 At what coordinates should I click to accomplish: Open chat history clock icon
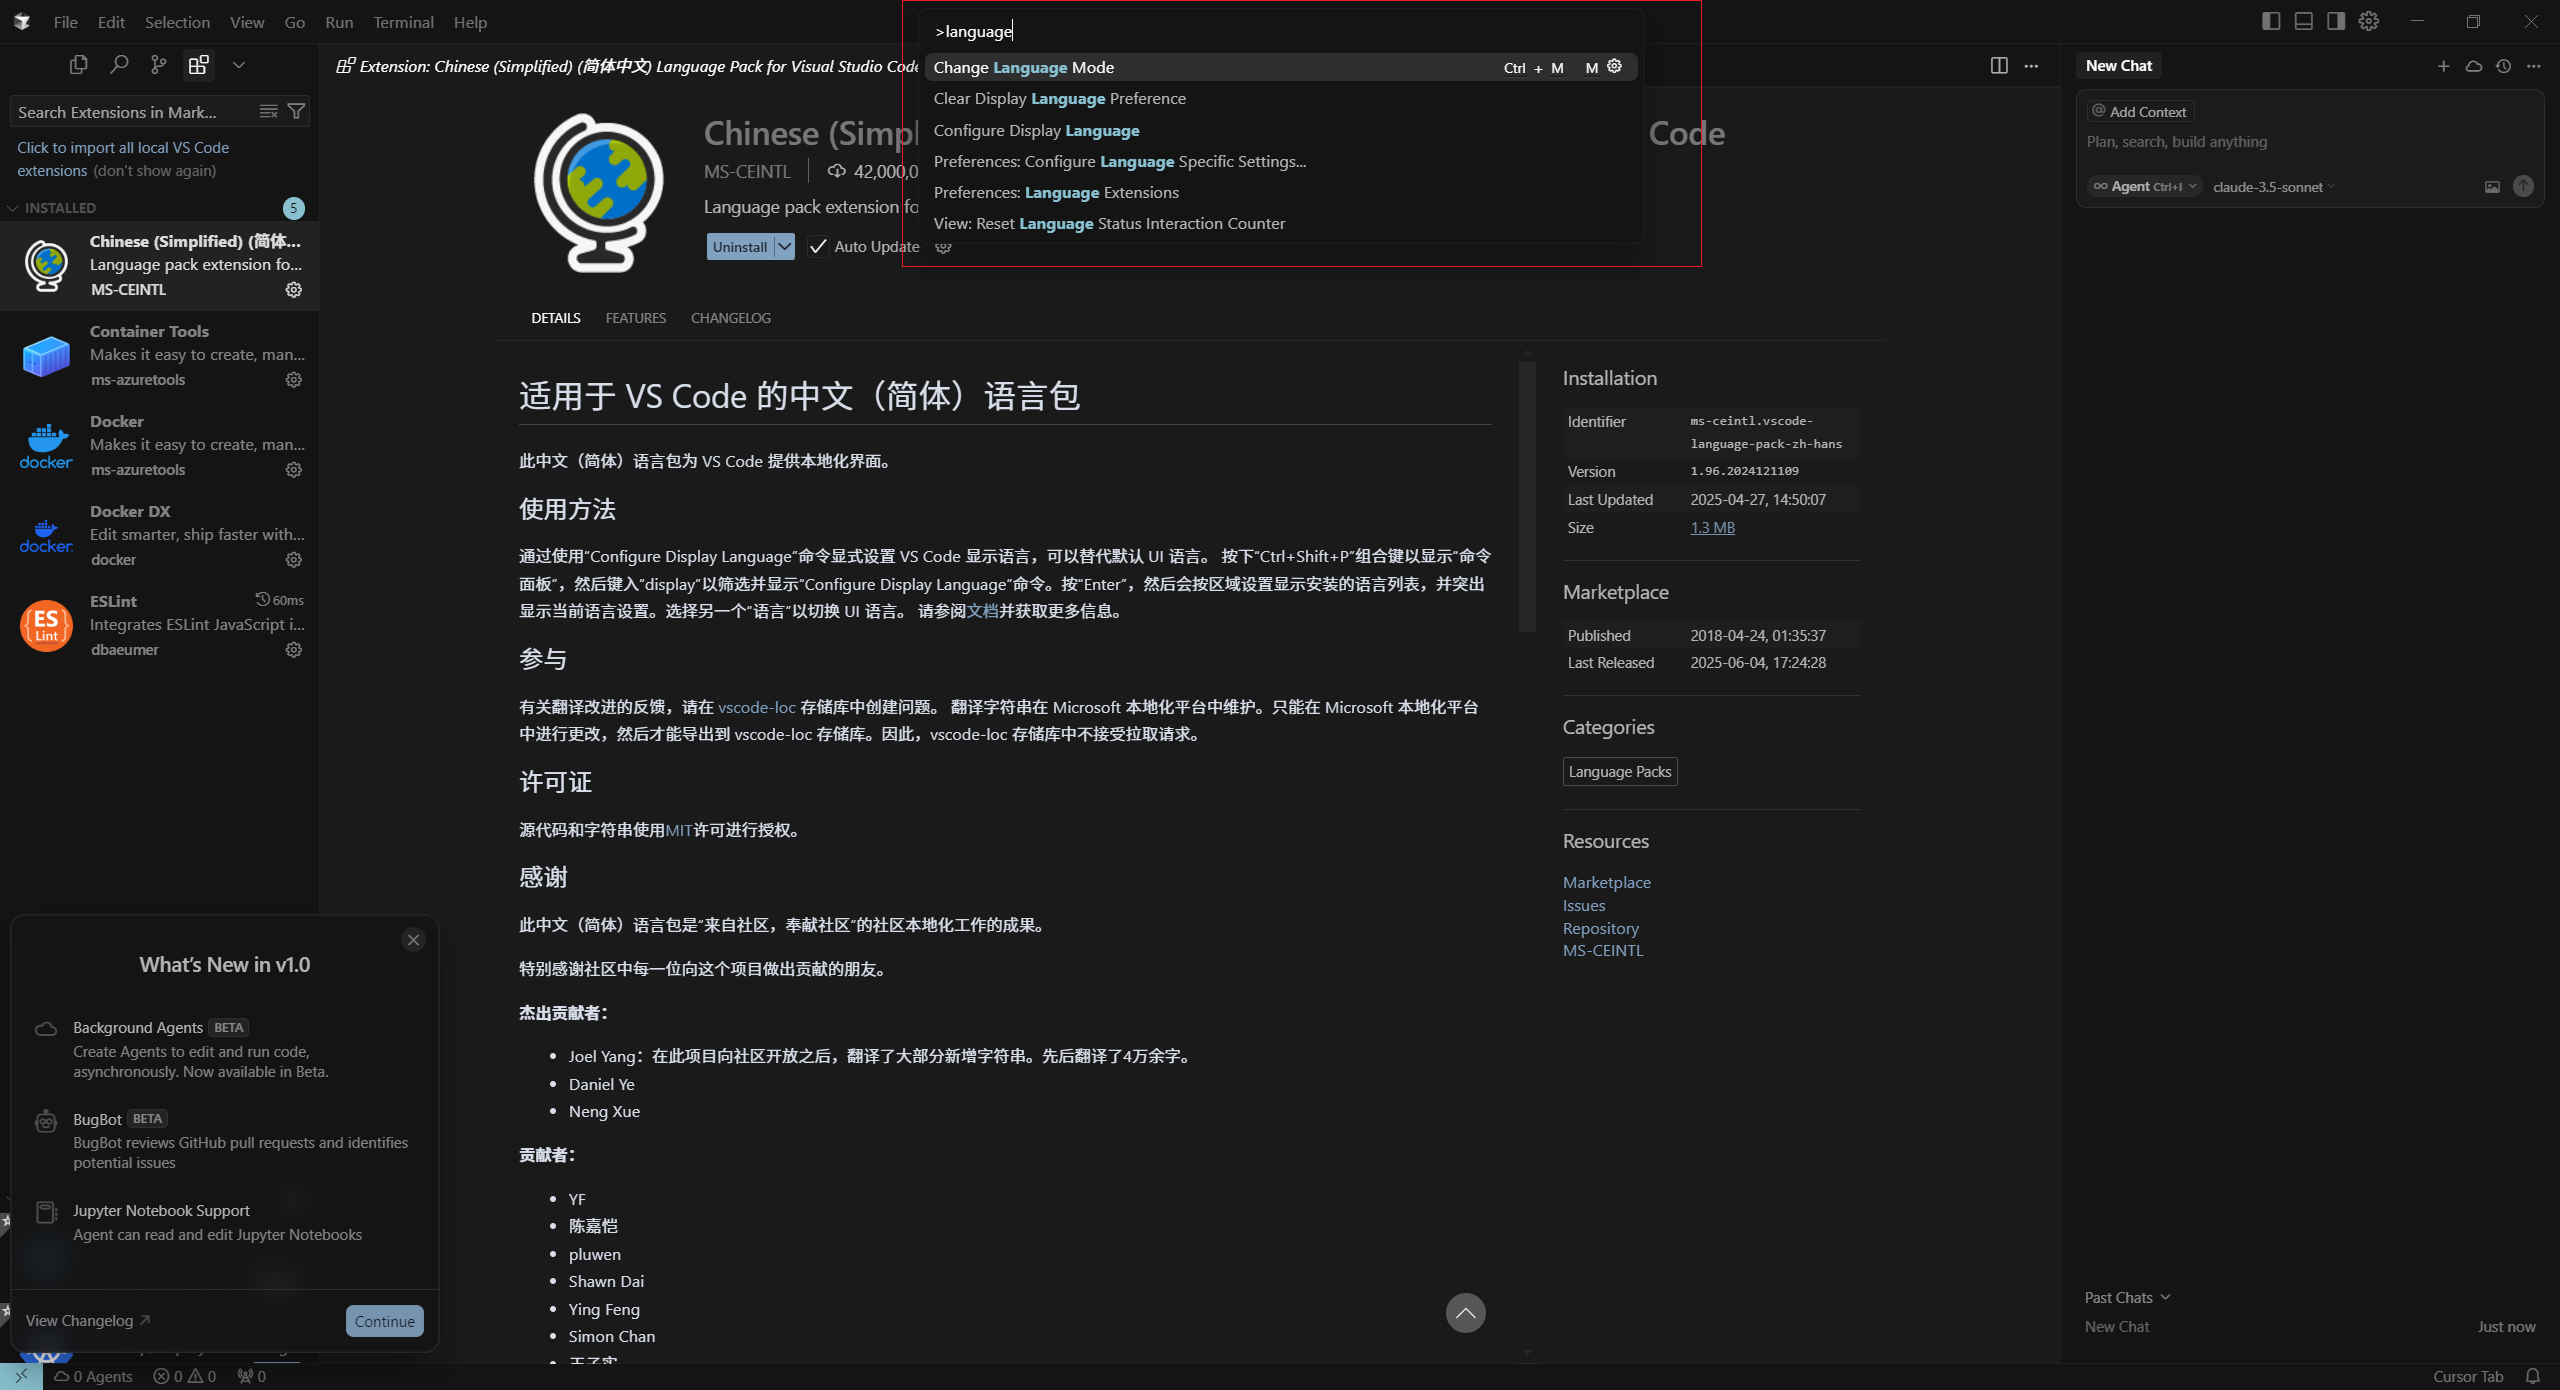tap(2503, 66)
